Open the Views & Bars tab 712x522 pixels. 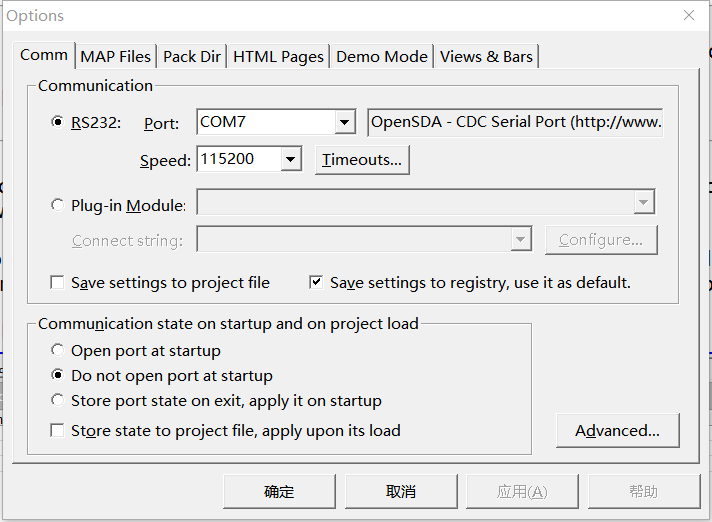pos(486,57)
